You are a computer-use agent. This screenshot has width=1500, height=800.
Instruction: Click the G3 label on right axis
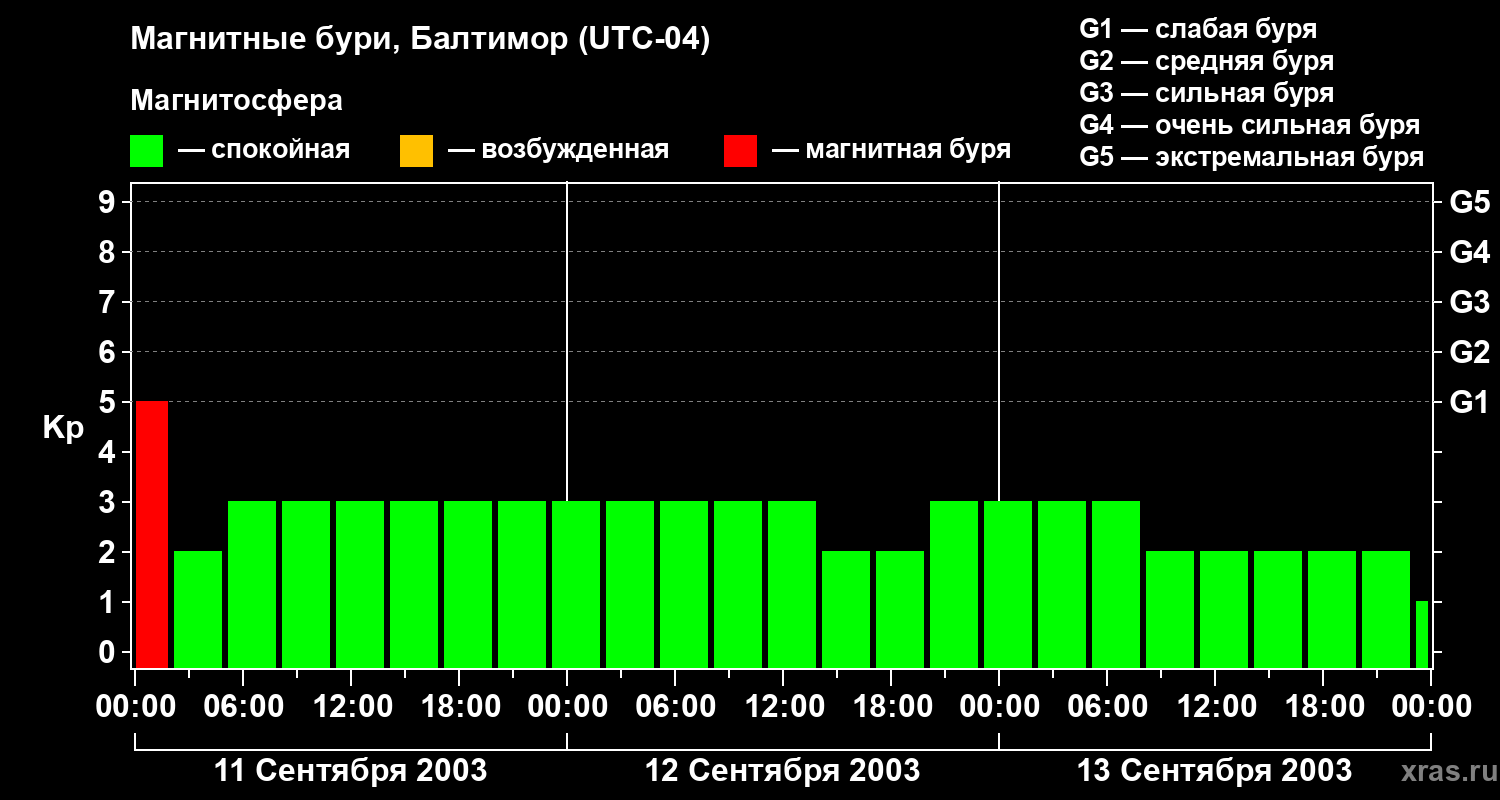click(x=1470, y=302)
